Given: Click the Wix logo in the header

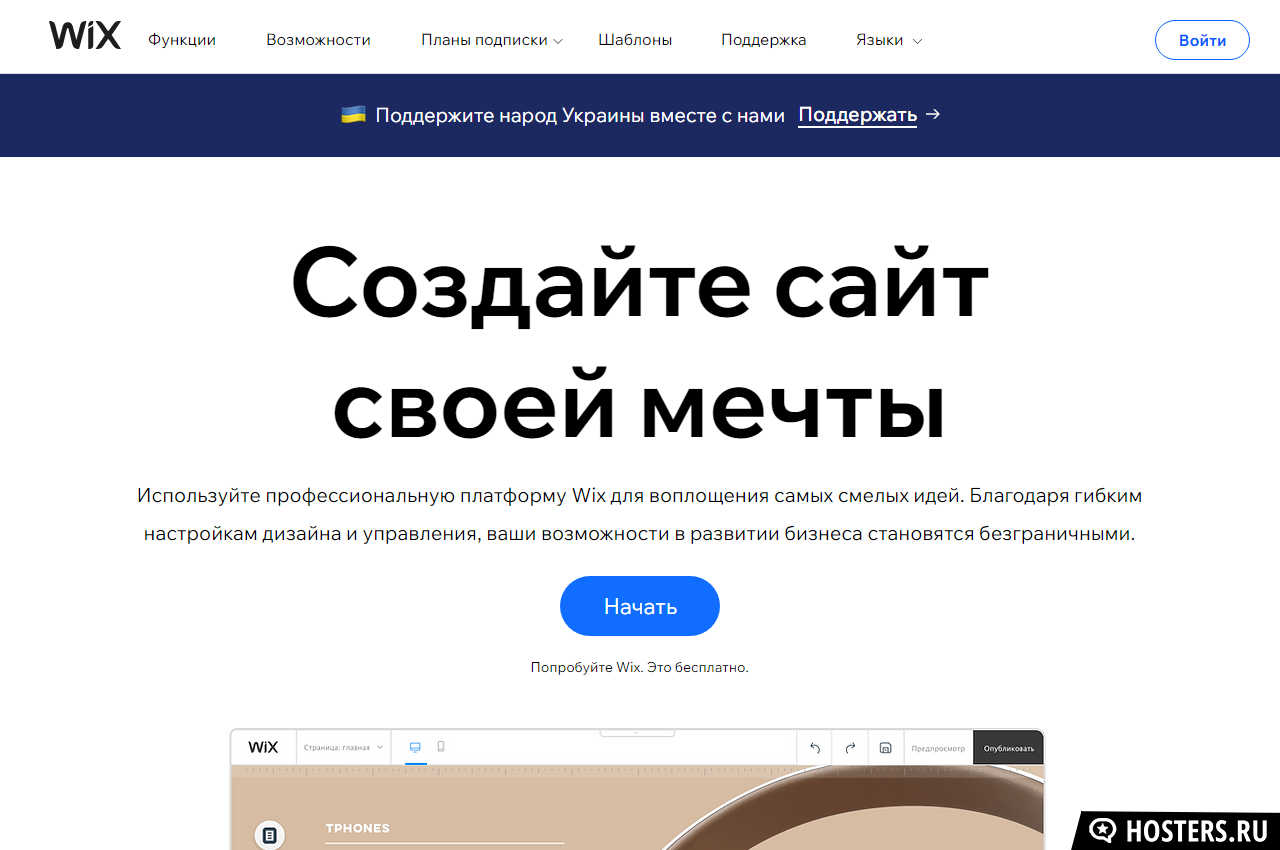Looking at the screenshot, I should (85, 36).
